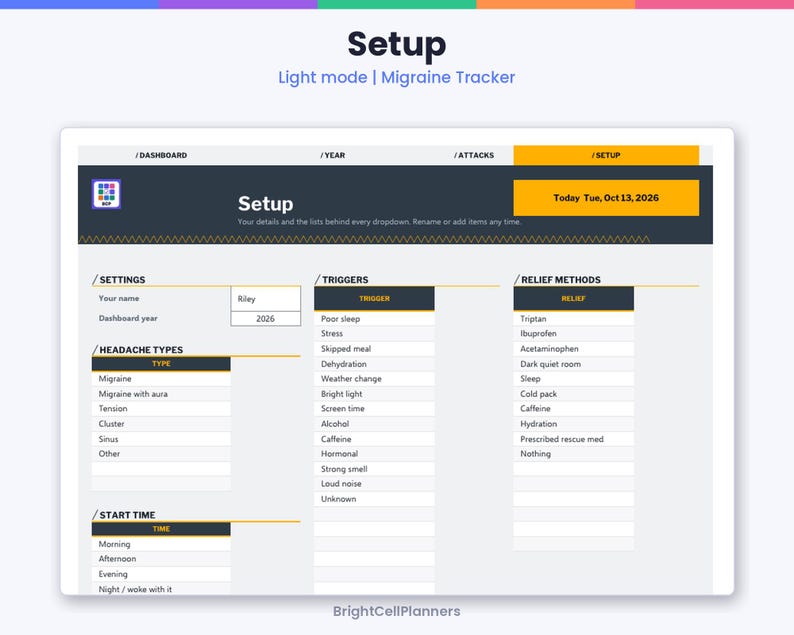Click the Setup page title in banner
This screenshot has height=635, width=794.
tap(265, 204)
